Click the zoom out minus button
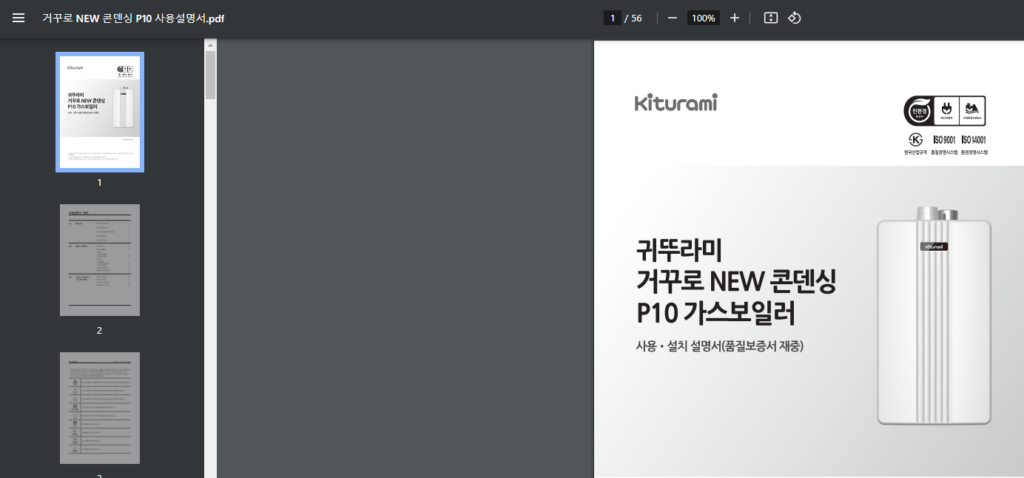Image resolution: width=1024 pixels, height=478 pixels. pyautogui.click(x=672, y=18)
